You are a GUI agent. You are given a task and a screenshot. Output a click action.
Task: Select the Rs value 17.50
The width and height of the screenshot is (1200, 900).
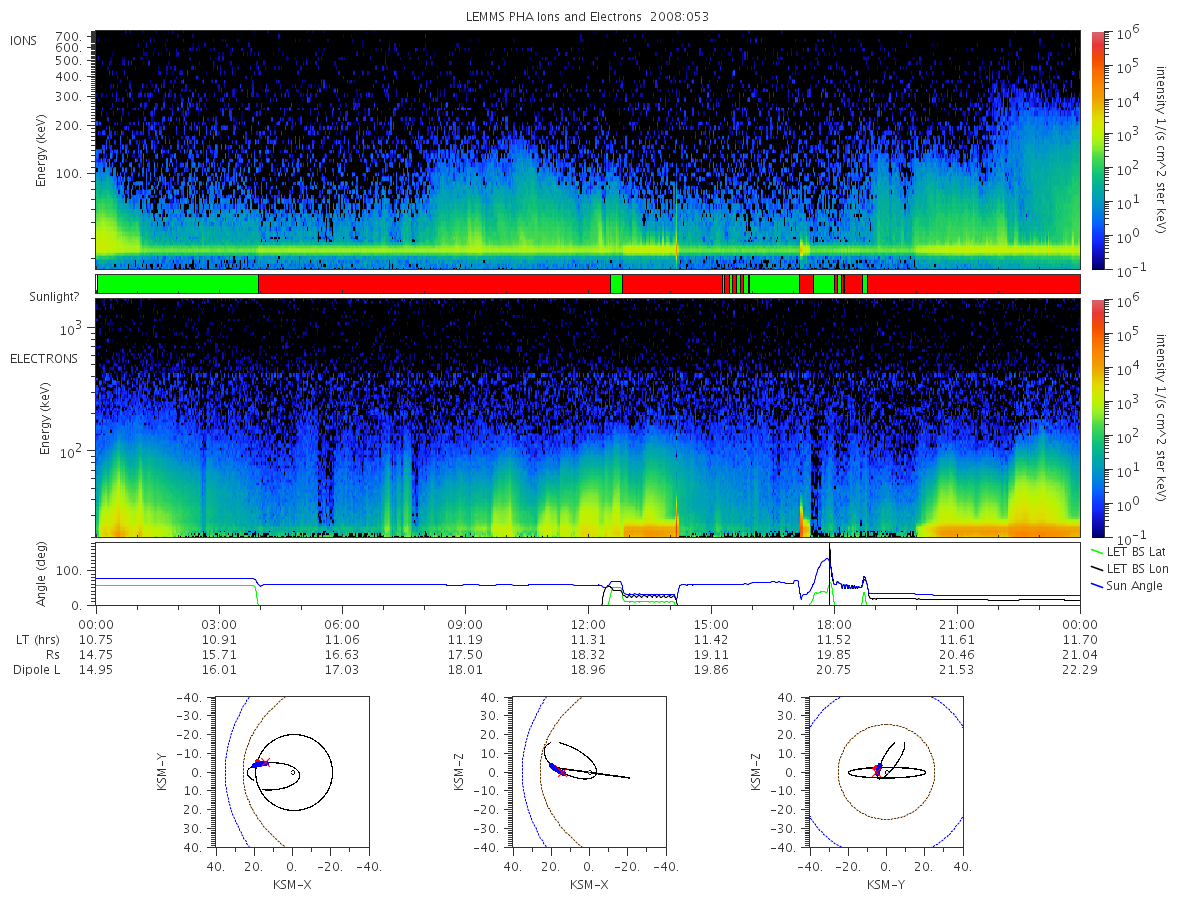click(x=465, y=654)
